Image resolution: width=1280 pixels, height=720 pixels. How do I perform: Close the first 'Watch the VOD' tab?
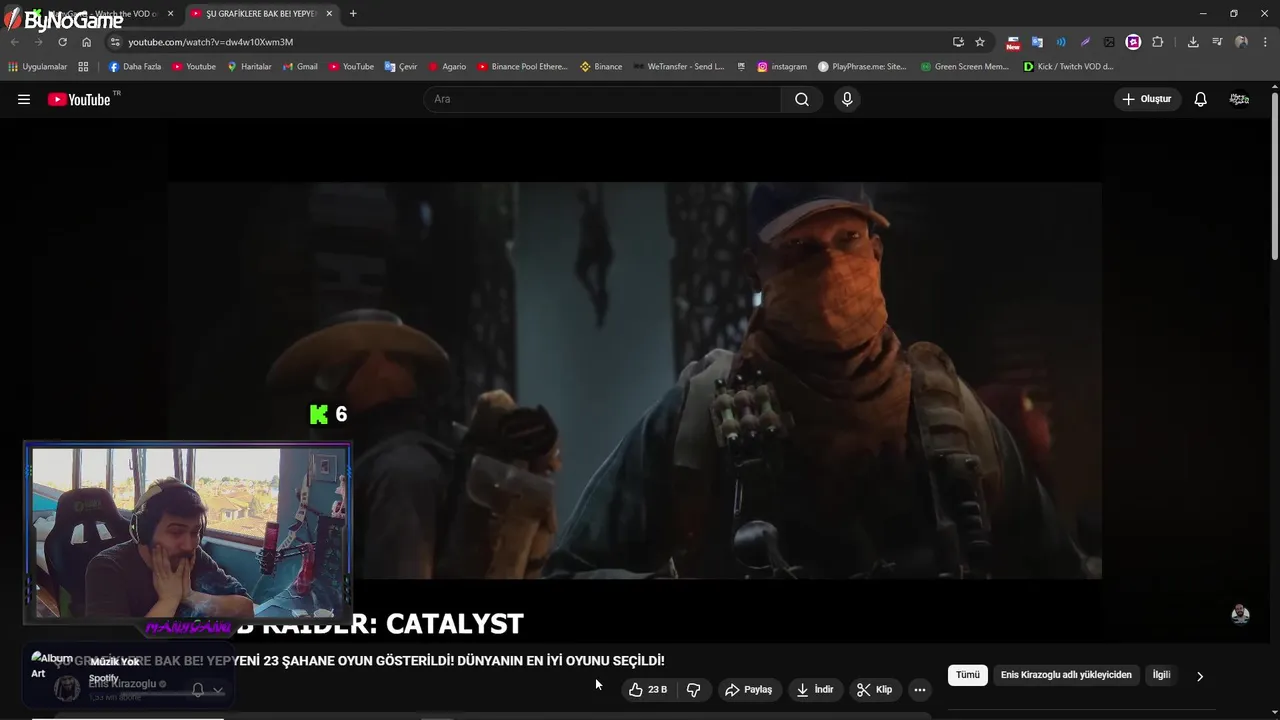[x=170, y=14]
